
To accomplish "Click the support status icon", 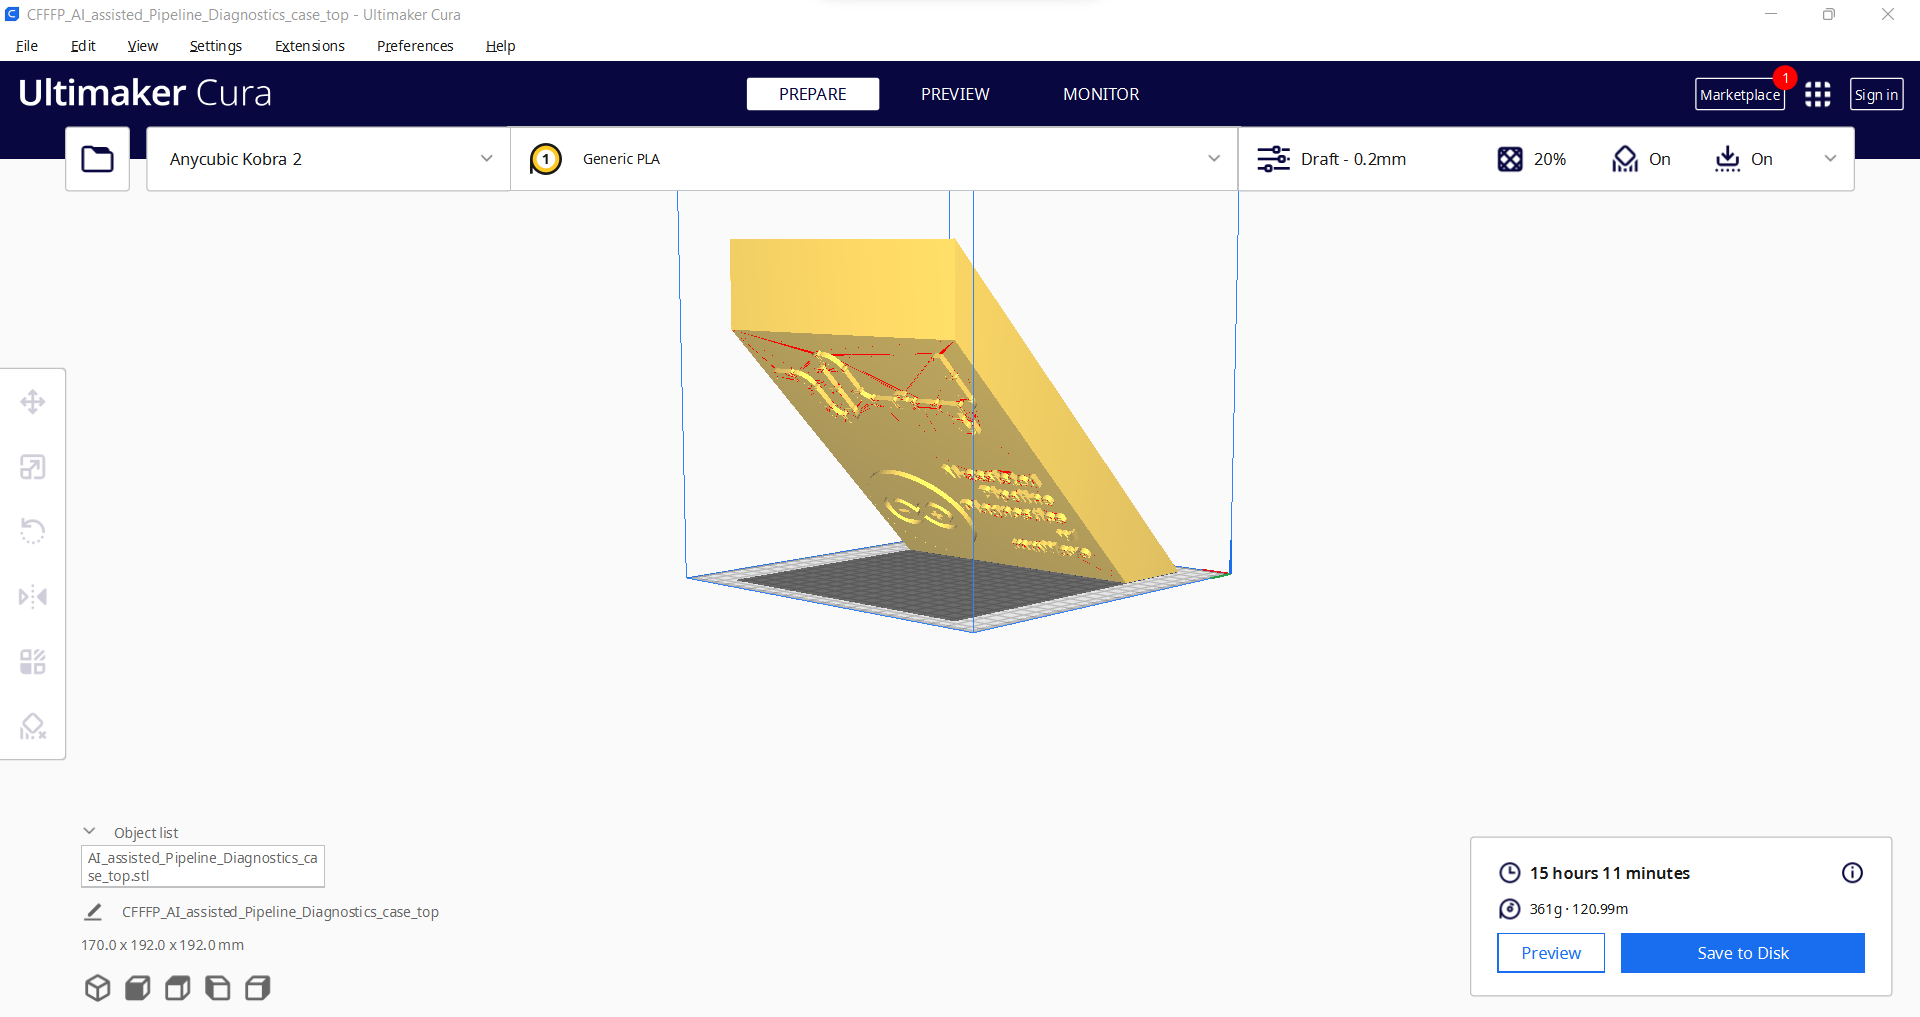I will point(1625,159).
